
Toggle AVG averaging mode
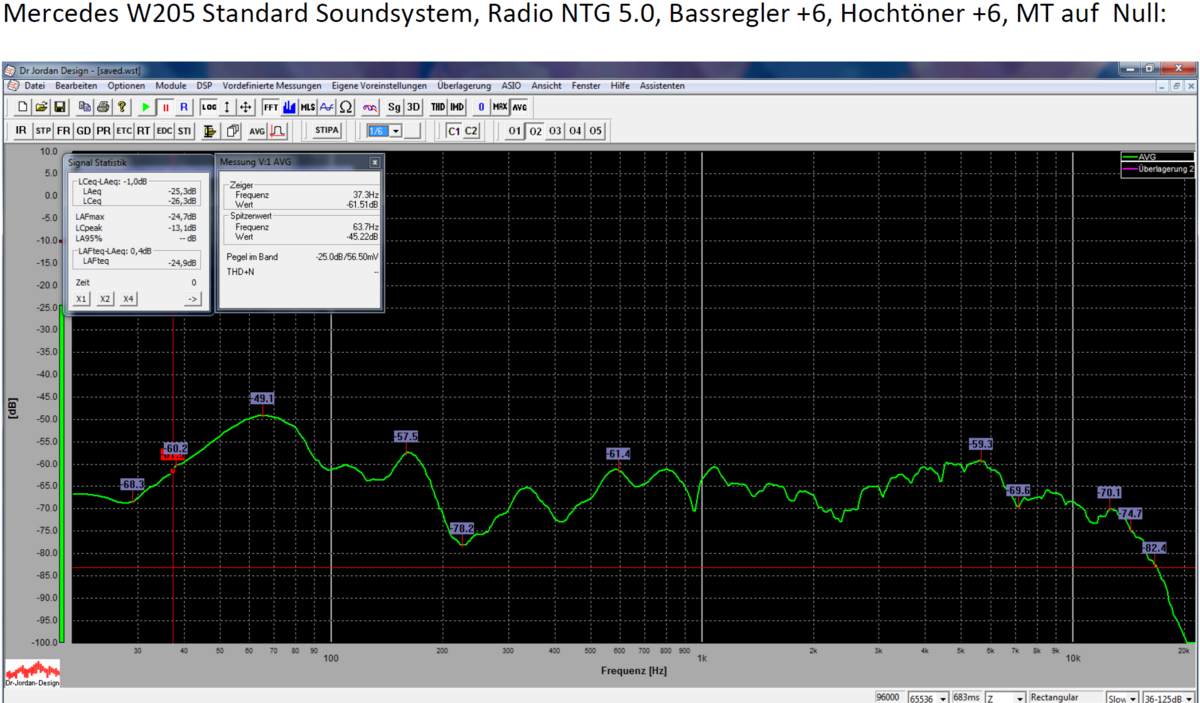[520, 106]
